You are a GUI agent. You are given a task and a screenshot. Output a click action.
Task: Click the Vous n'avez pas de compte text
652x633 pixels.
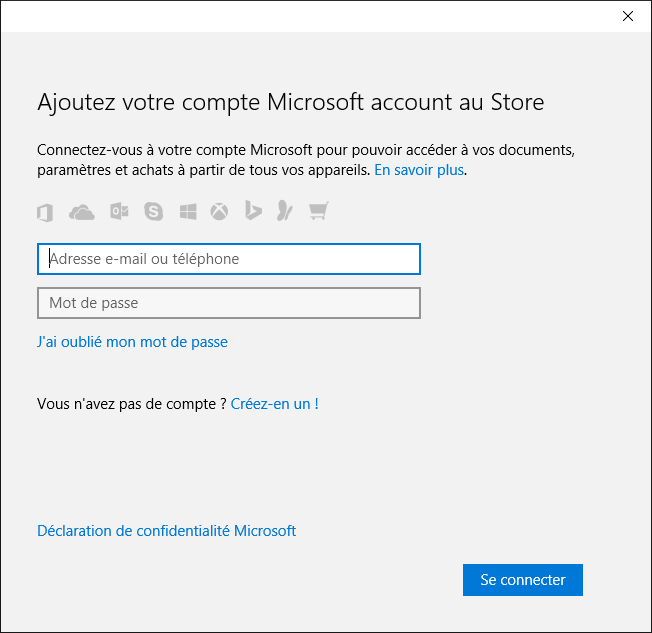(131, 404)
